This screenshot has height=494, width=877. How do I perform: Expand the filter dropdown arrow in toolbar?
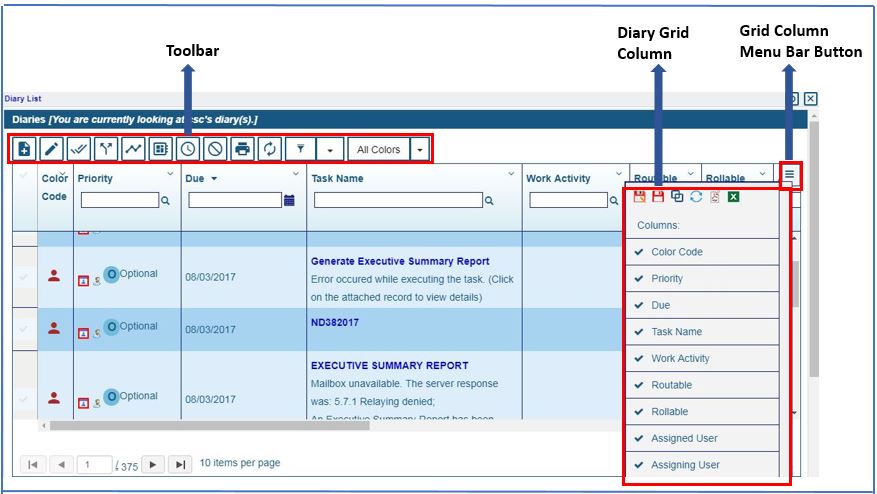(x=330, y=149)
